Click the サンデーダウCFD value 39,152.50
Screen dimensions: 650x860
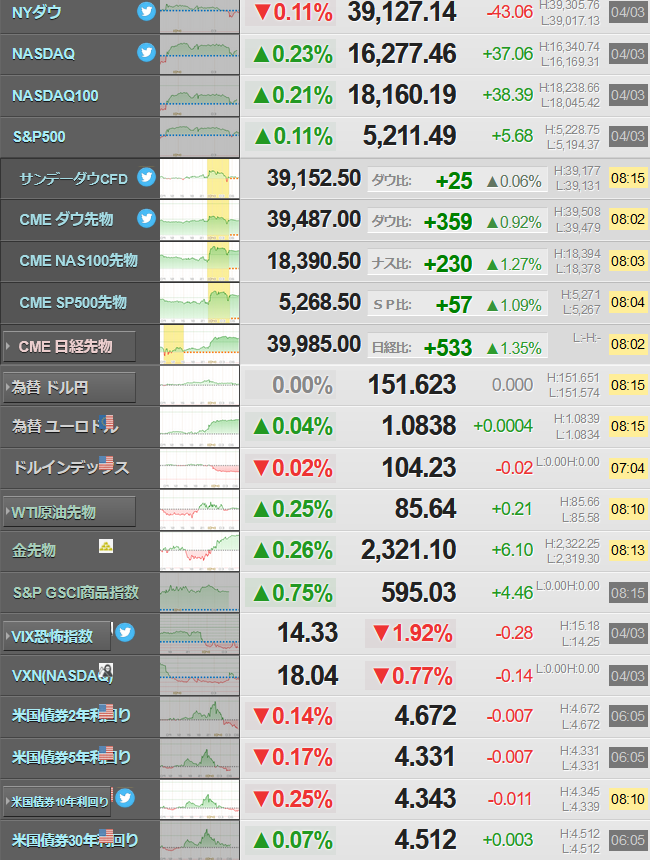point(314,178)
